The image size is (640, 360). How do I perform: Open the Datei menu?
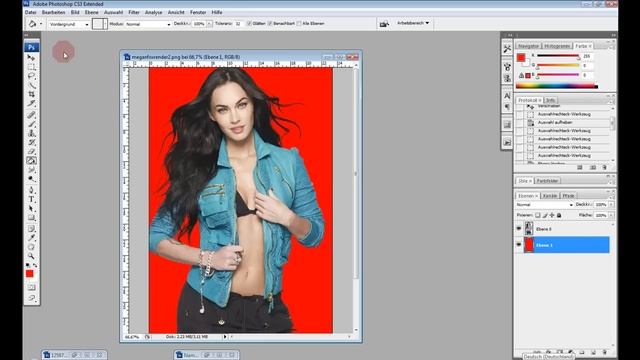(x=31, y=13)
